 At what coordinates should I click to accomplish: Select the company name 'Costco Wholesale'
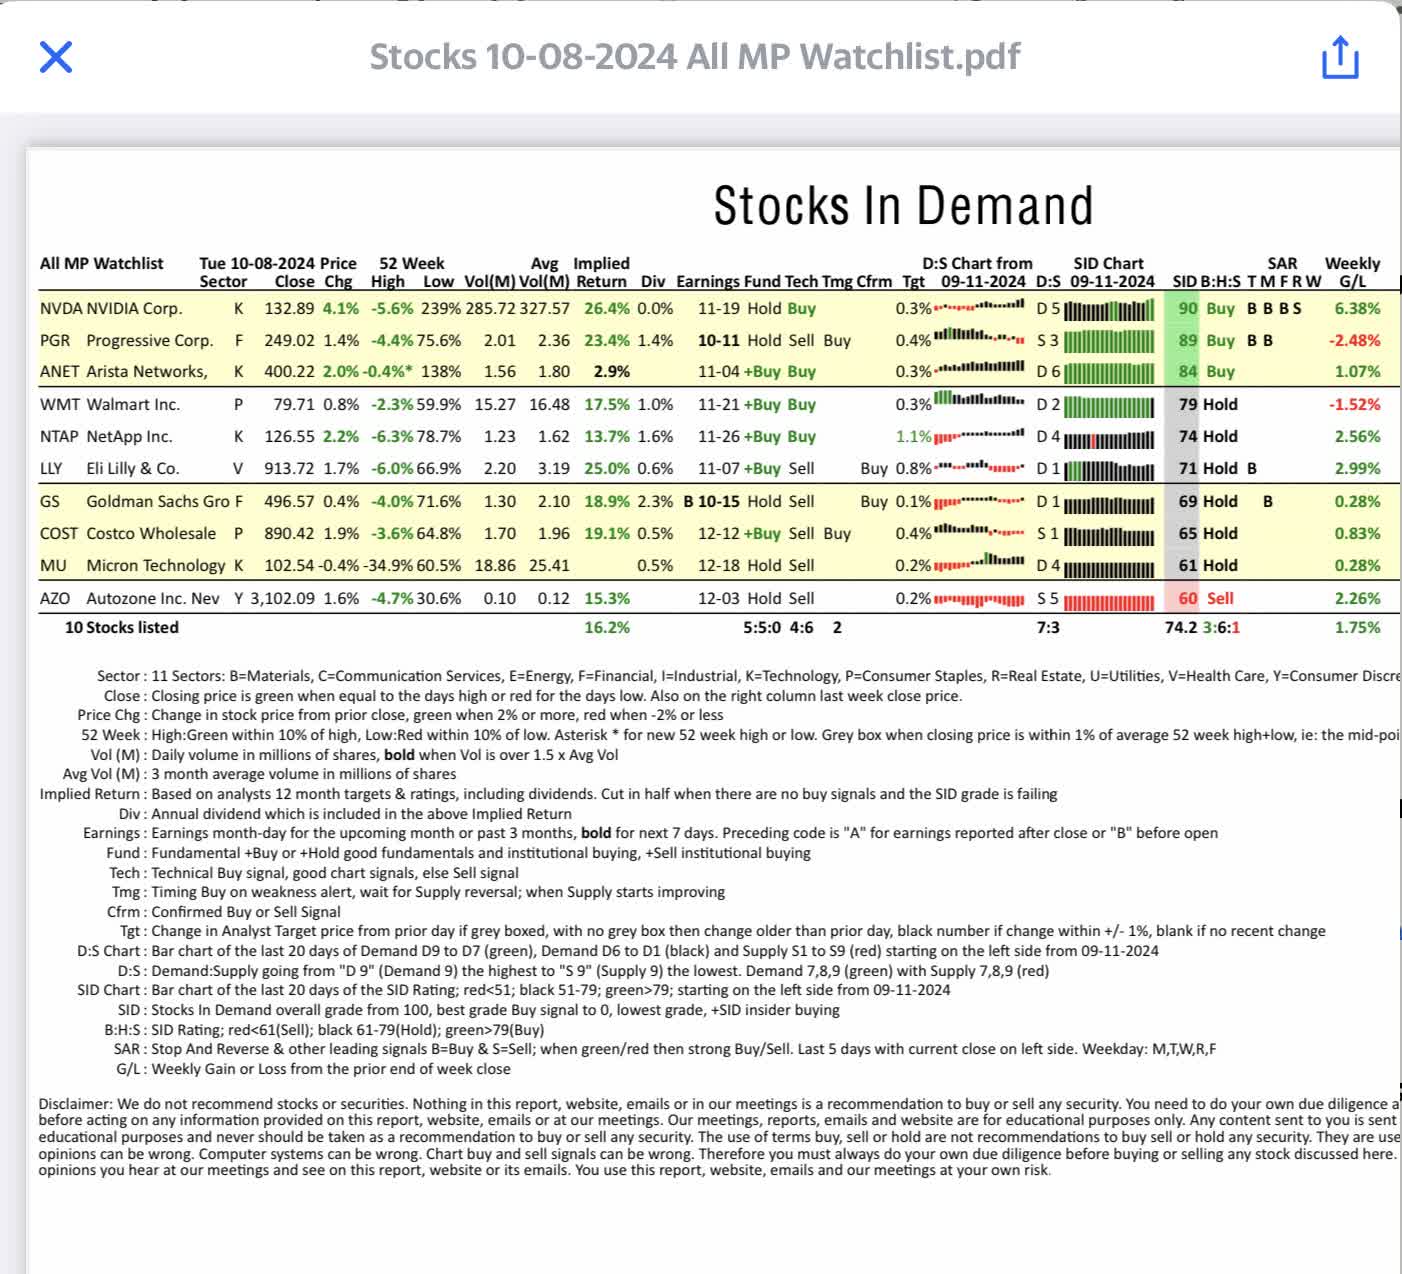151,533
